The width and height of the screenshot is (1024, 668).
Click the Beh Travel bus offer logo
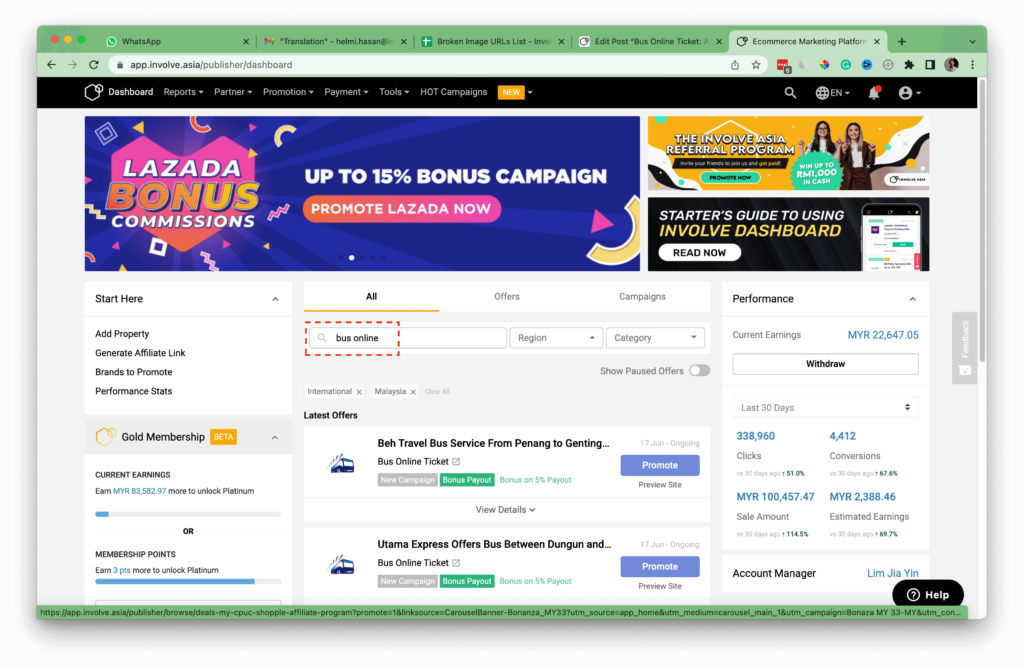point(341,464)
